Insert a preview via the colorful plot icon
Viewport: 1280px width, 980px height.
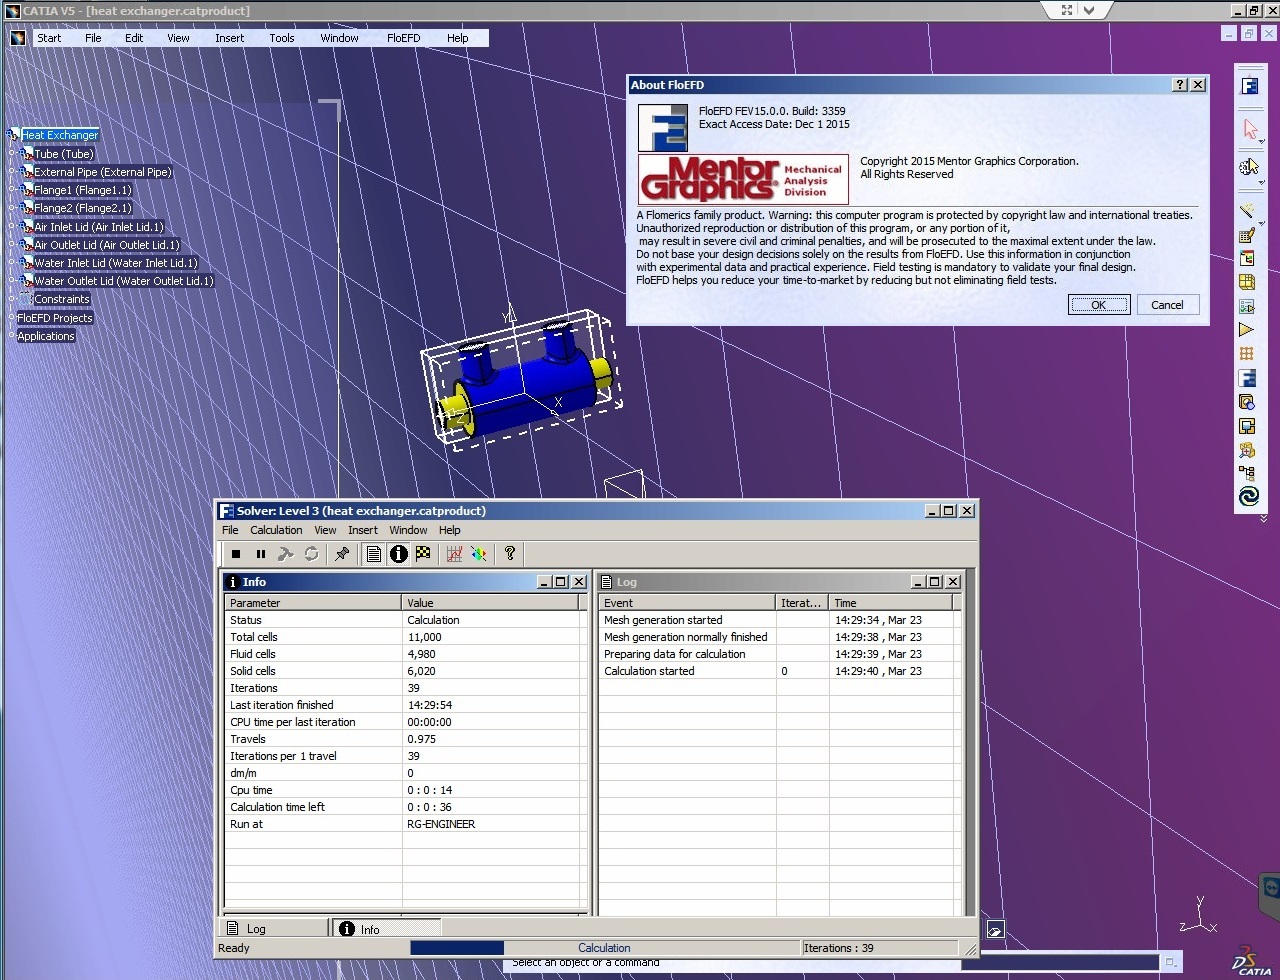click(479, 554)
